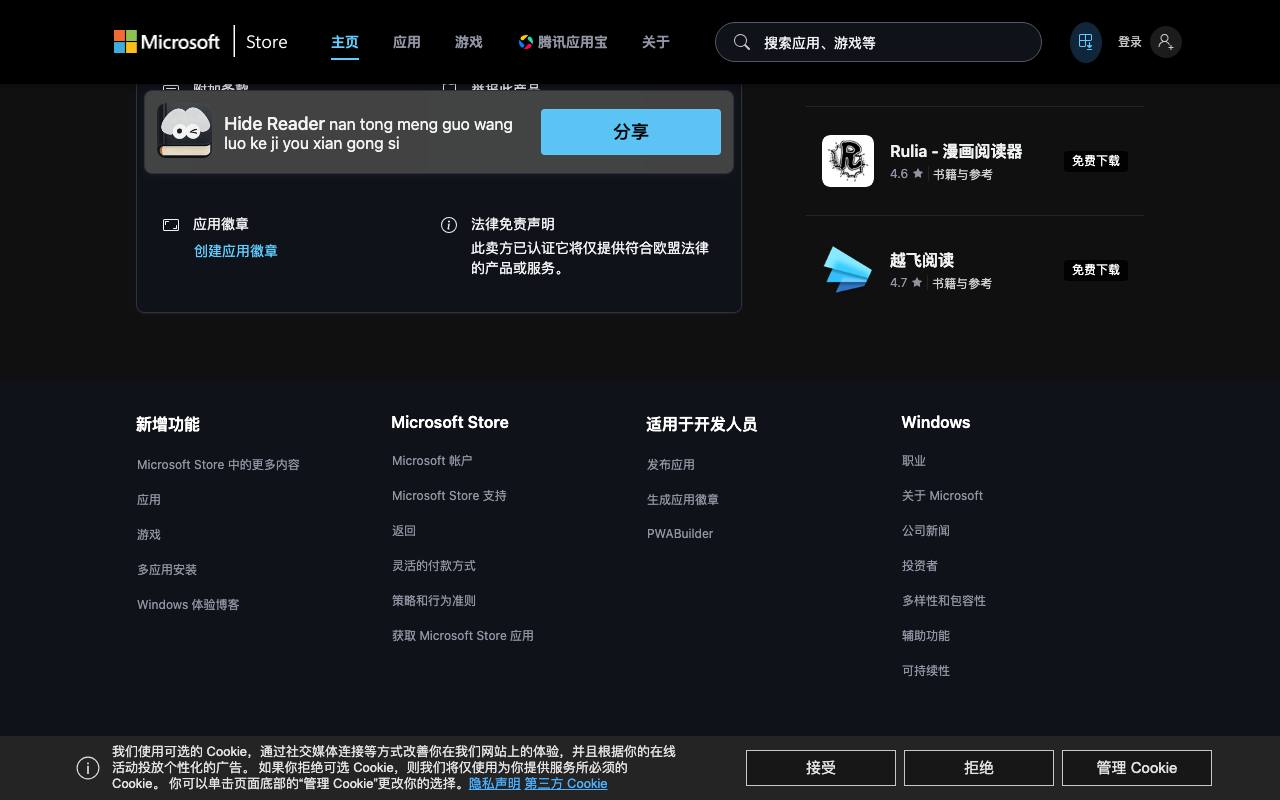1280x800 pixels.
Task: Open the Microsoft Store app icon button
Action: pos(1085,42)
